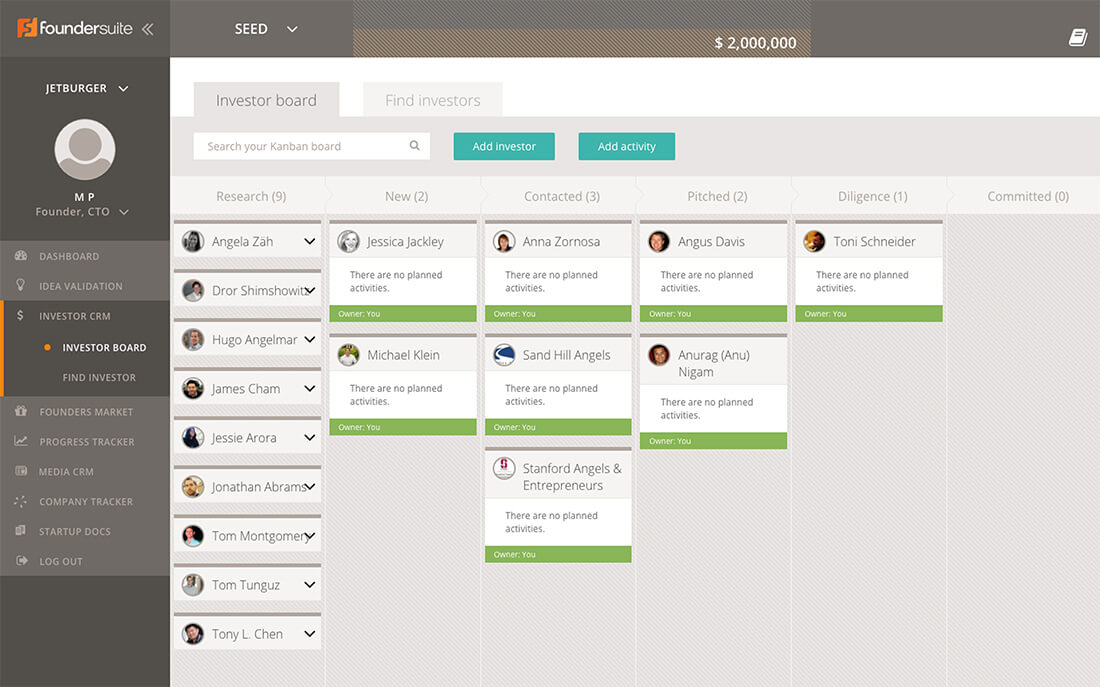
Task: Select the Investor board tab
Action: 266,99
